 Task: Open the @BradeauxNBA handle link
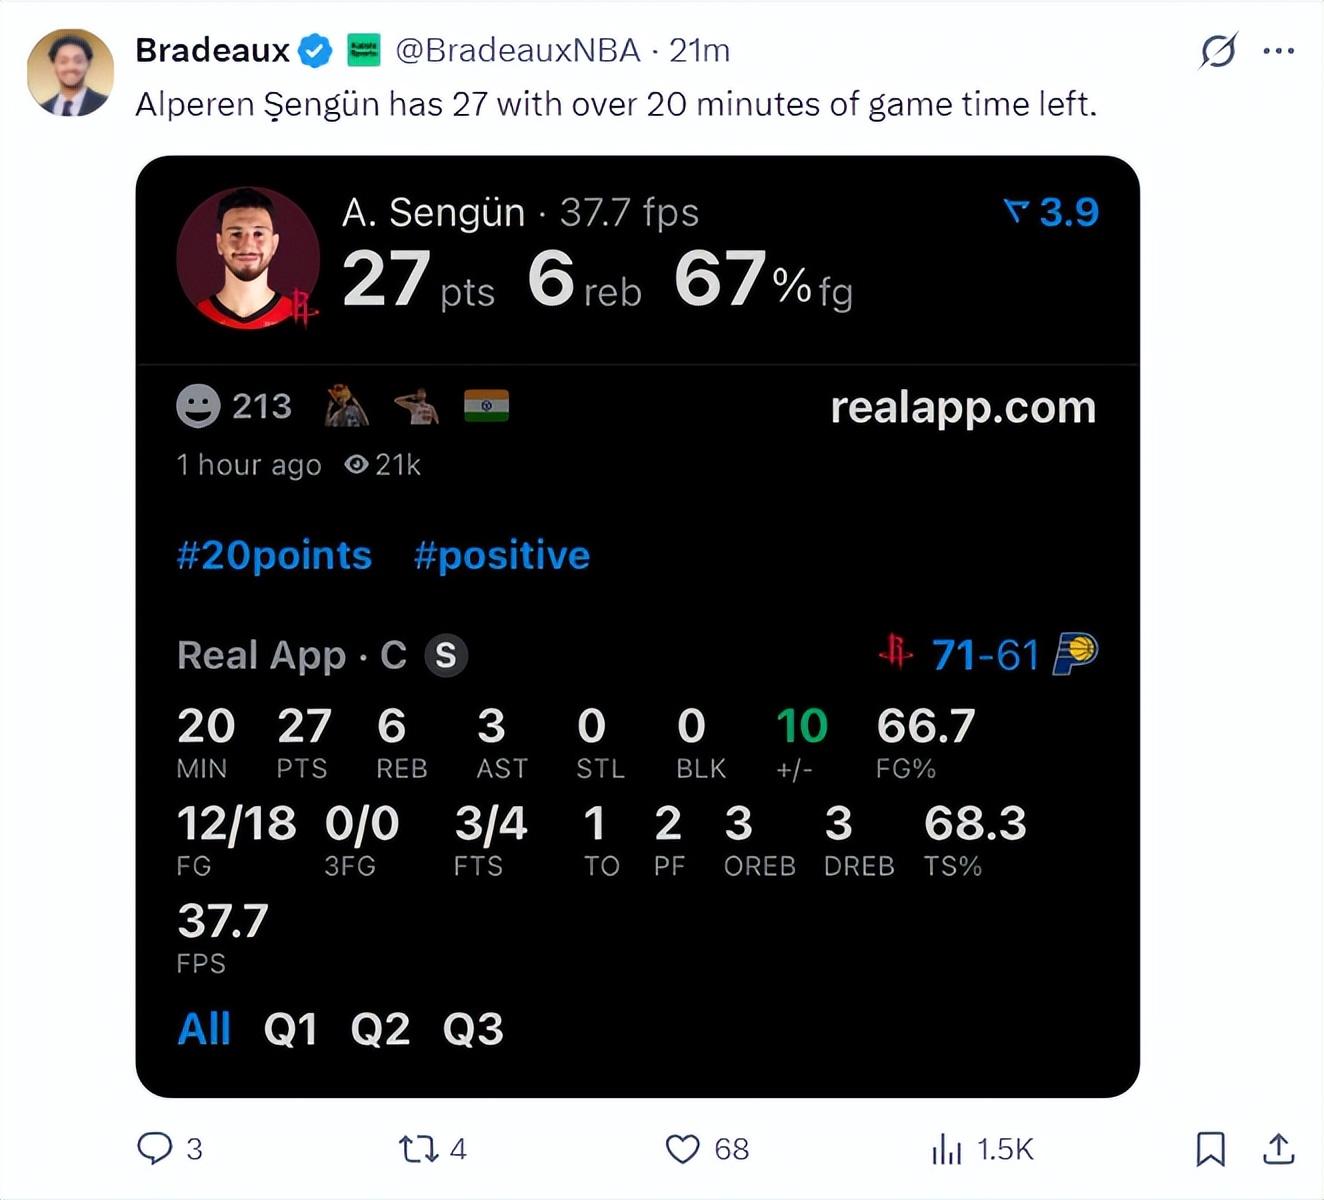tap(518, 50)
